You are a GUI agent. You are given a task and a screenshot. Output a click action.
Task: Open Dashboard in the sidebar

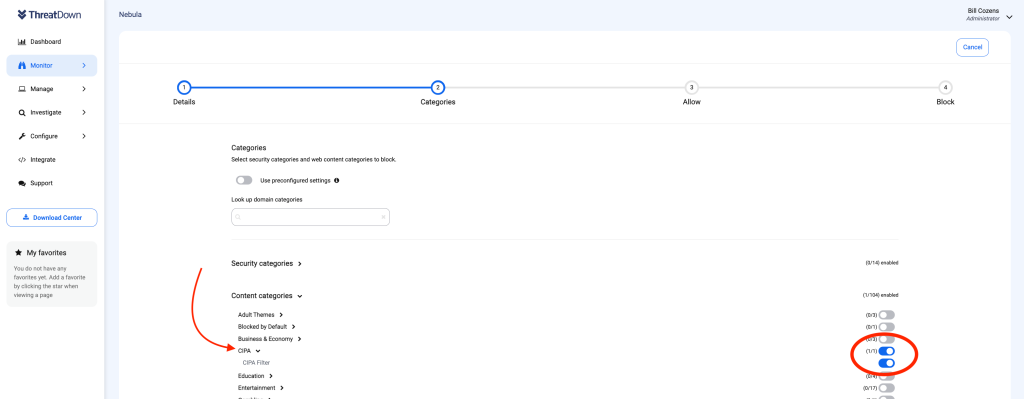pyautogui.click(x=46, y=42)
